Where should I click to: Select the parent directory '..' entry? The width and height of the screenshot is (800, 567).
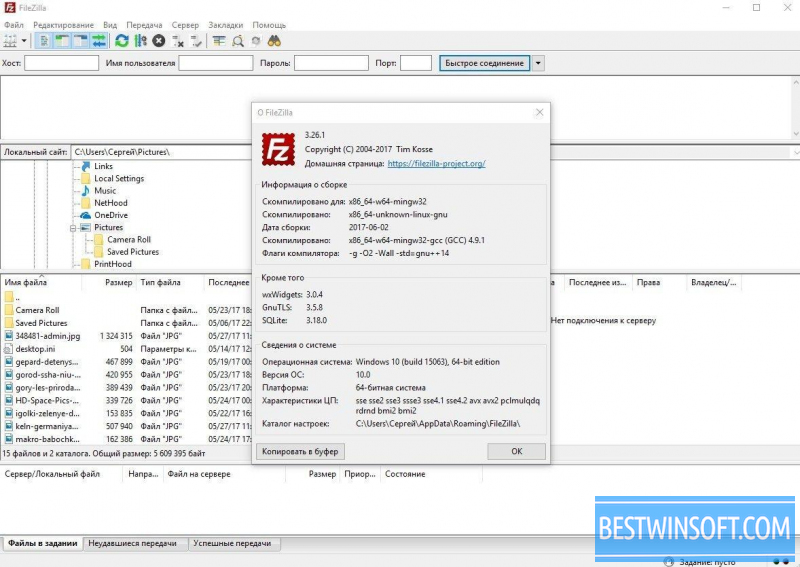(12, 297)
